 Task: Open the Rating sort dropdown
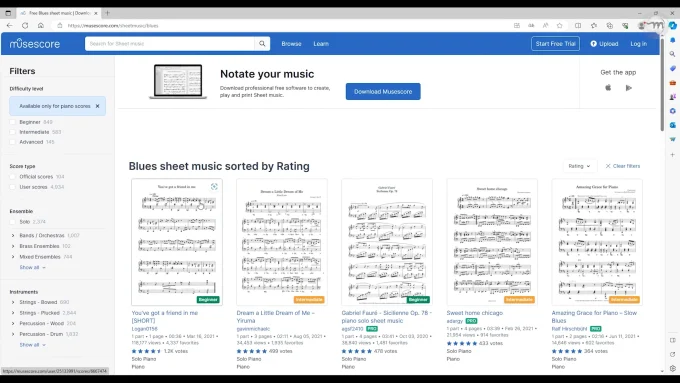click(x=579, y=166)
